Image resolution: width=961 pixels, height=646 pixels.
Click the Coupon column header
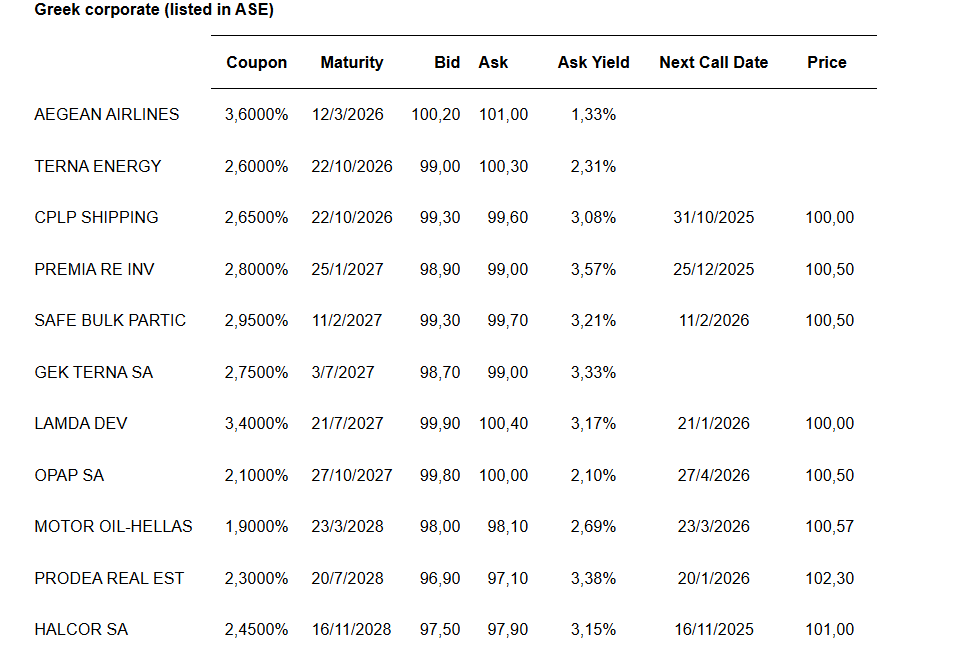pos(256,62)
